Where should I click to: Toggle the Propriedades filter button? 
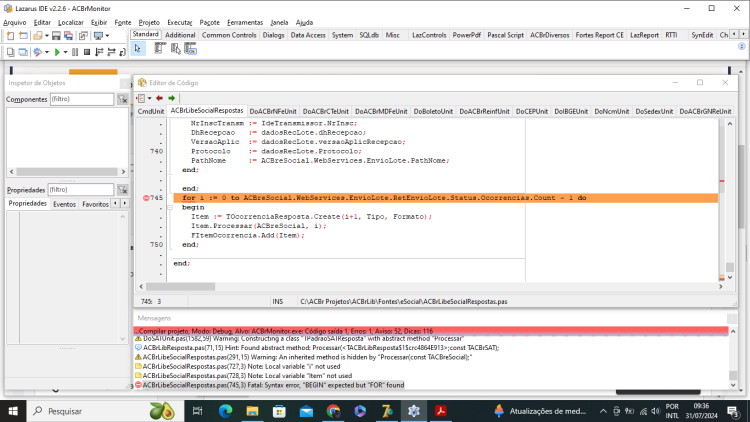pos(122,190)
